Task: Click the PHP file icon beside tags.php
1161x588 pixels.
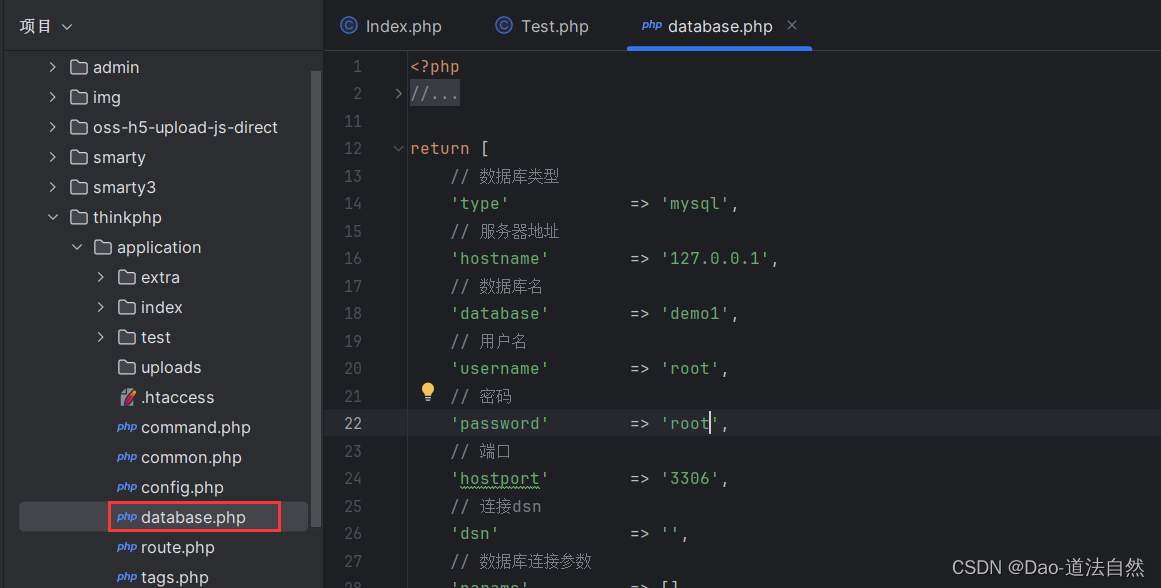Action: 127,577
